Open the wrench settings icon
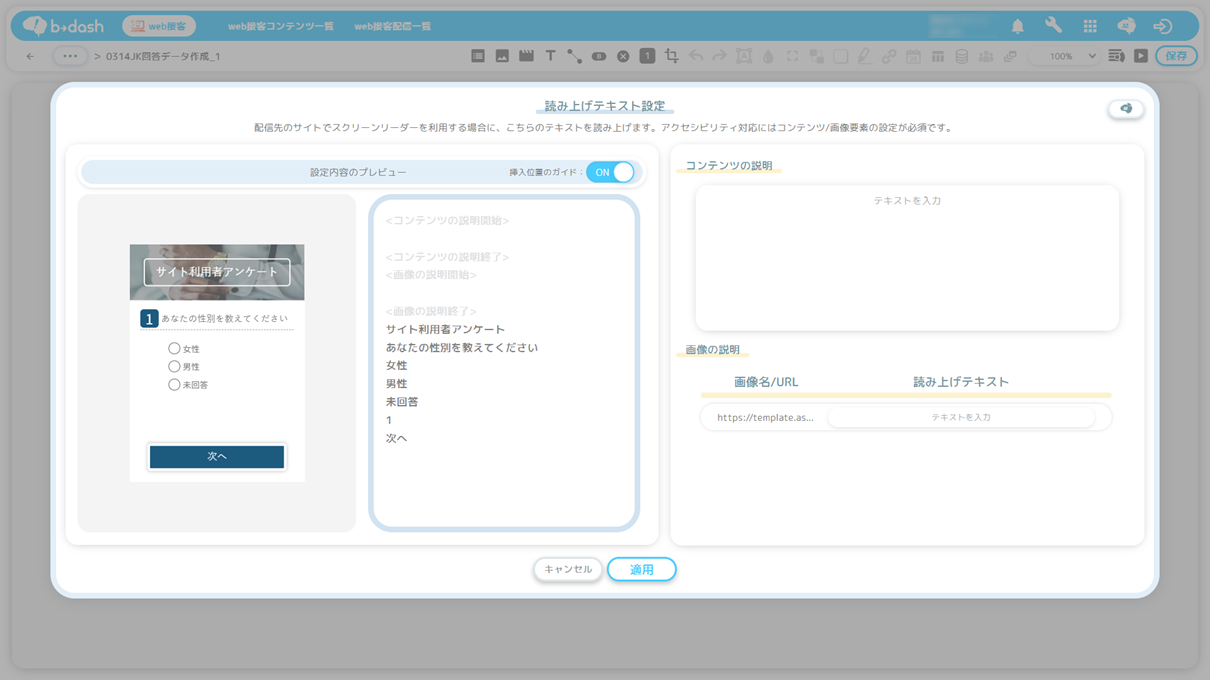 [1053, 26]
